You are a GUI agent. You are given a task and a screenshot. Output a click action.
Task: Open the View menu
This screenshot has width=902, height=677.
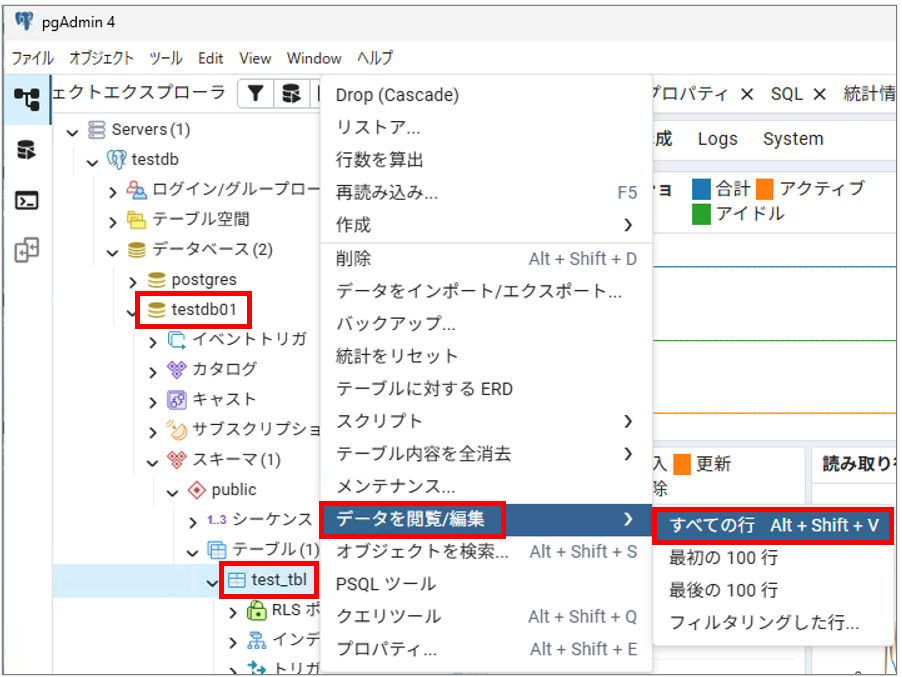point(255,58)
